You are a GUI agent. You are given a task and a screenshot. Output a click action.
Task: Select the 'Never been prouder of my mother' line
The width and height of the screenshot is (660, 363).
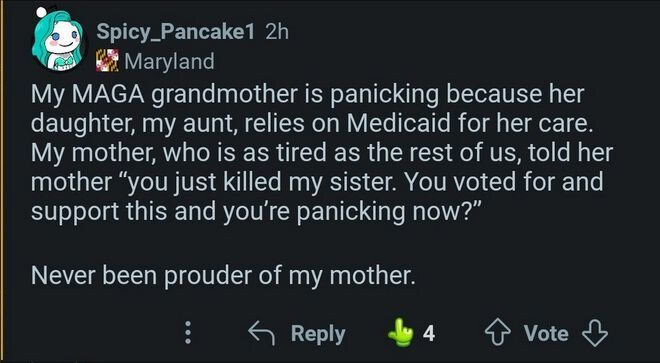coord(223,276)
